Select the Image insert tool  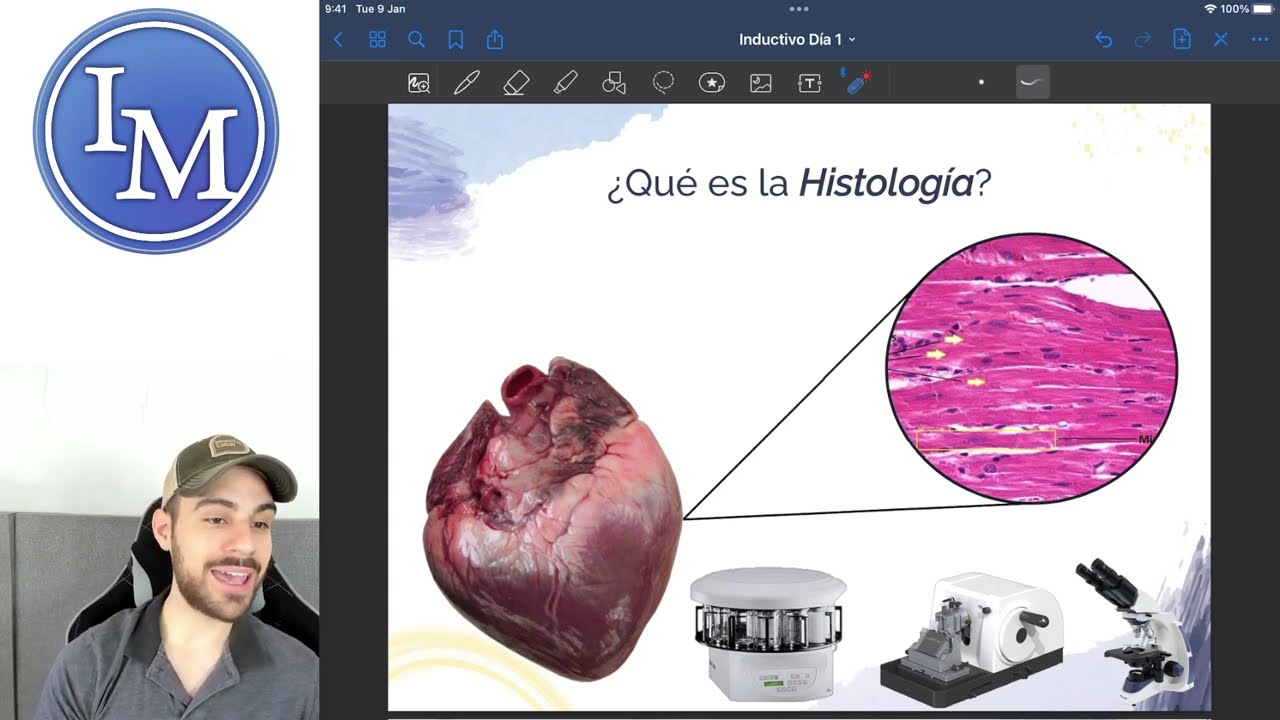tap(761, 84)
